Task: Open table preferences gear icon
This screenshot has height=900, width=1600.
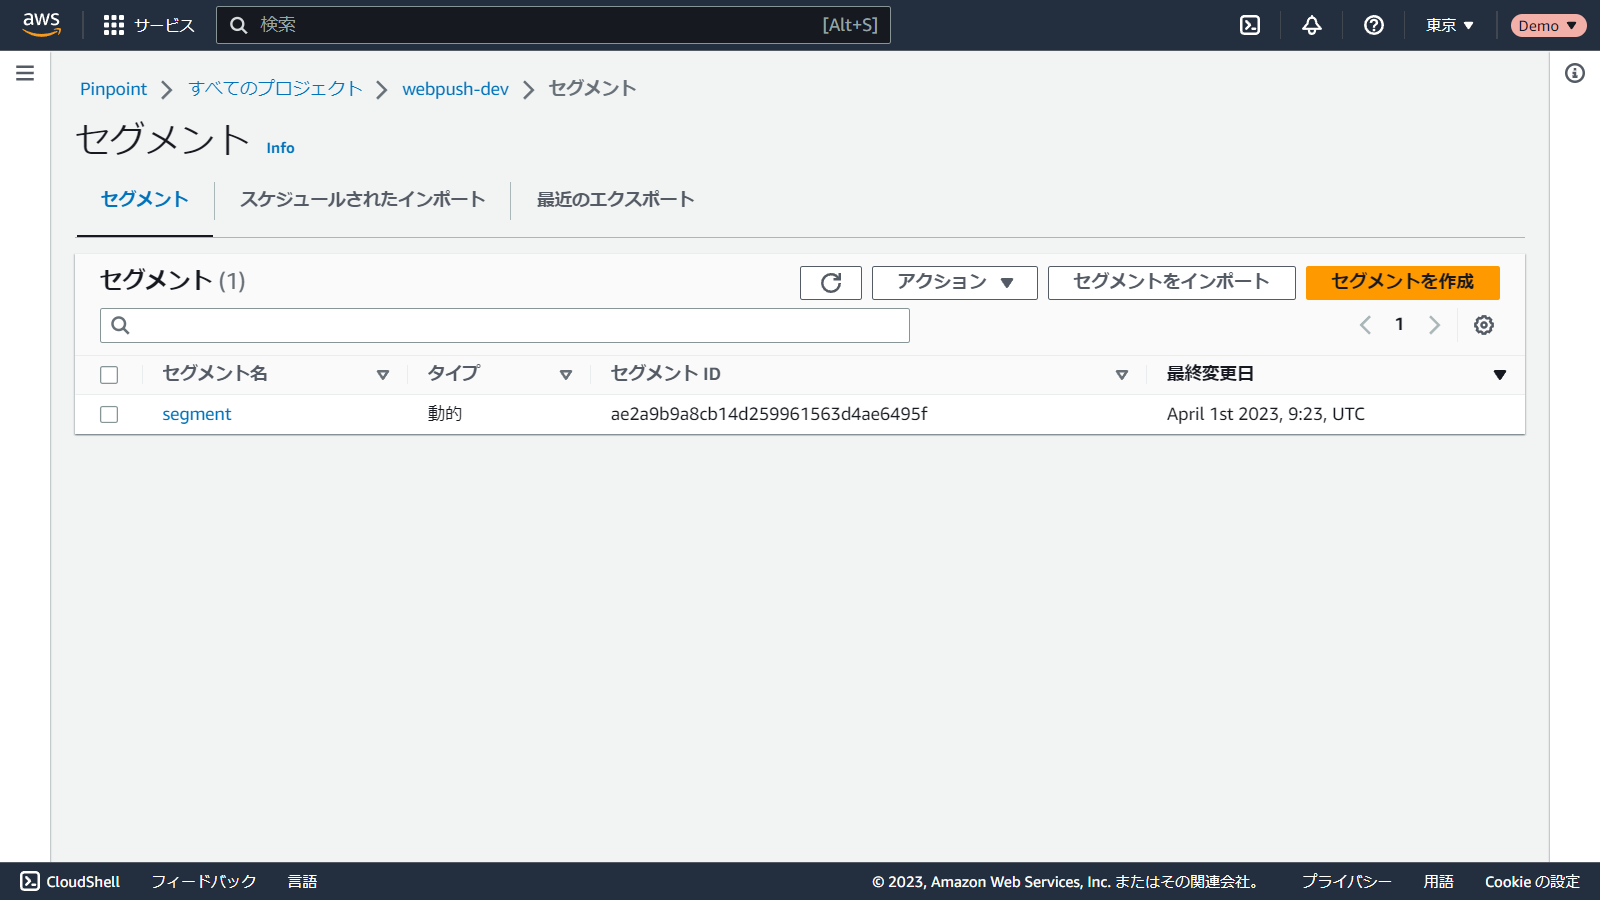Action: (x=1484, y=325)
